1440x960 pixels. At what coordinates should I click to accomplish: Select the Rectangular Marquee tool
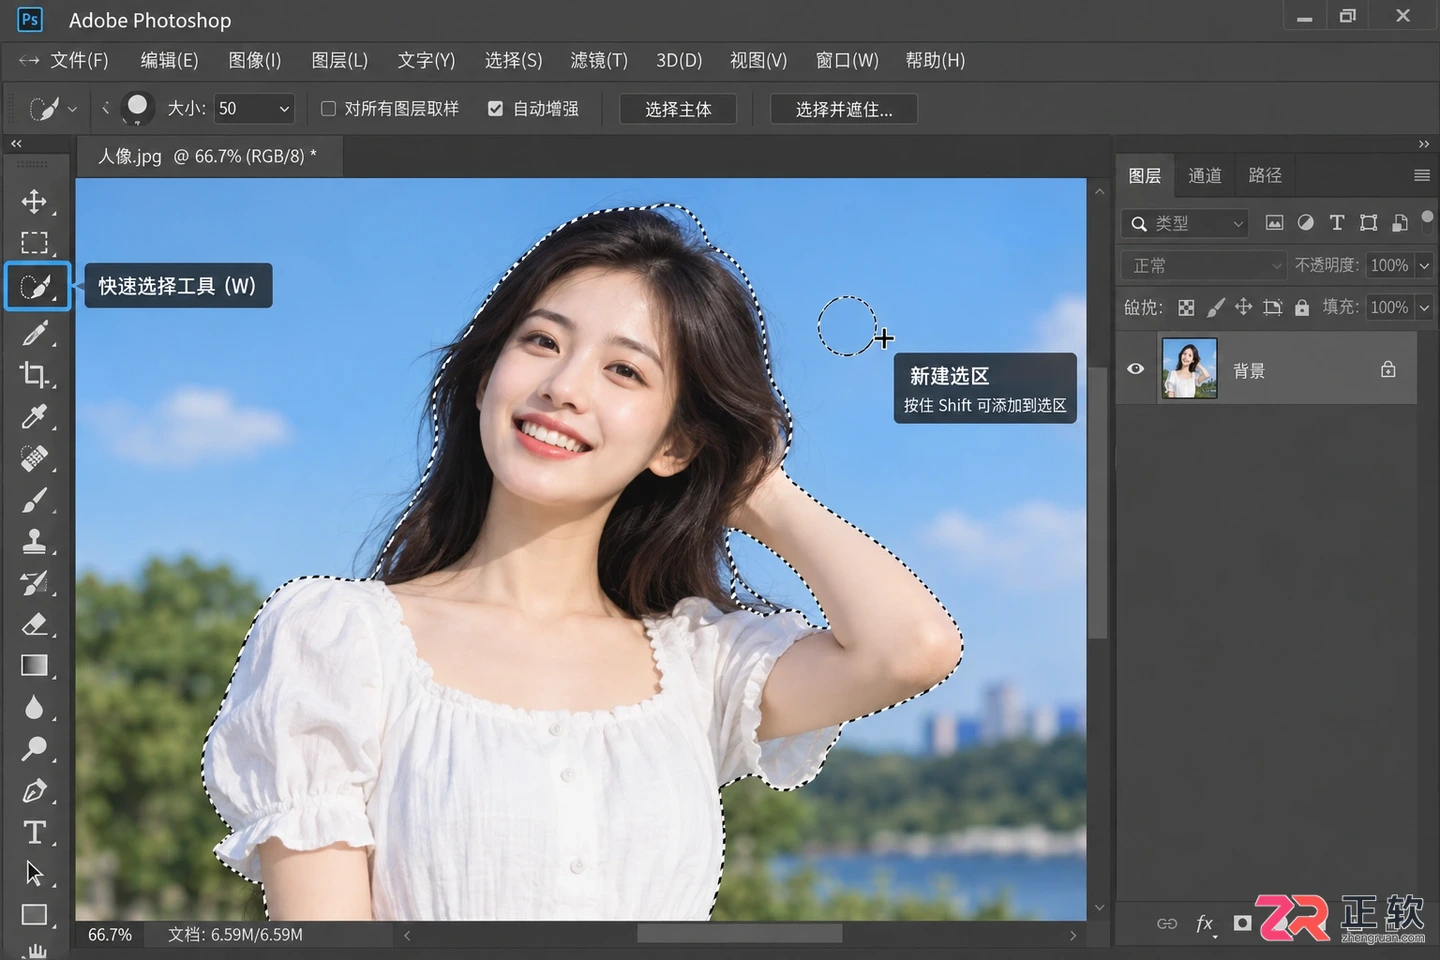pos(34,243)
